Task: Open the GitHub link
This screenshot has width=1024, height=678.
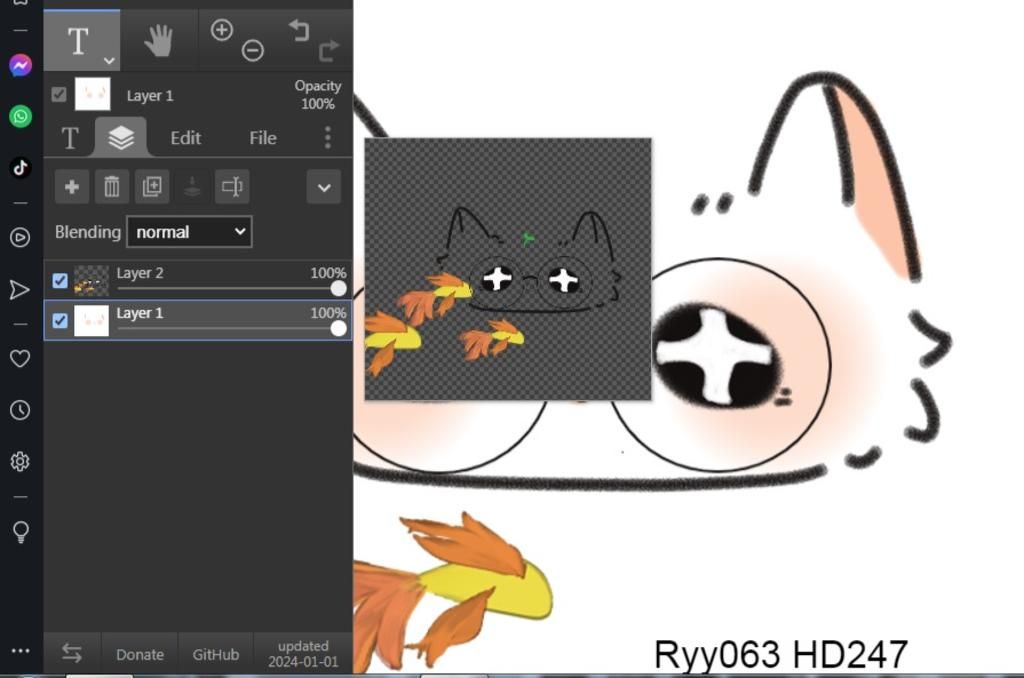Action: [x=216, y=654]
